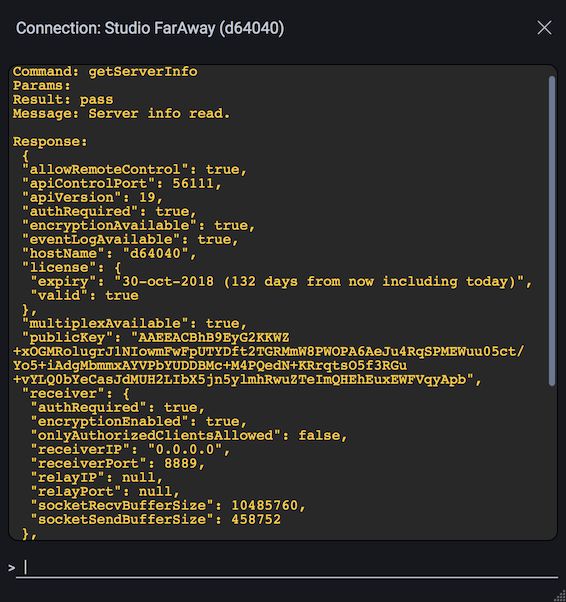The image size is (566, 602).
Task: Click the license "expiry" 30-oct-2018 line
Action: [281, 282]
